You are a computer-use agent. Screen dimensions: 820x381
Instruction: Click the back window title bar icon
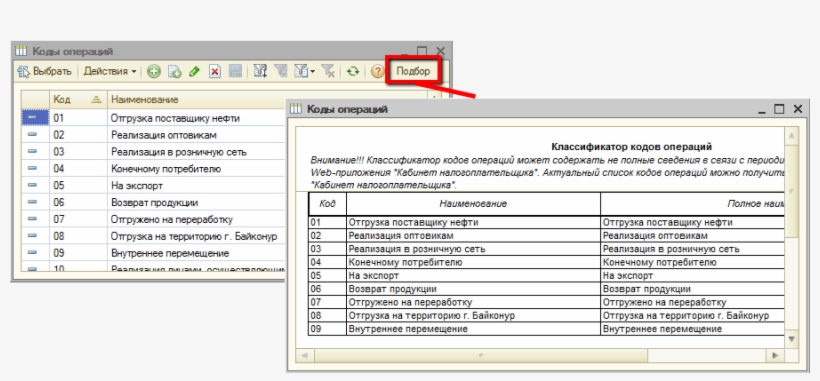21,51
